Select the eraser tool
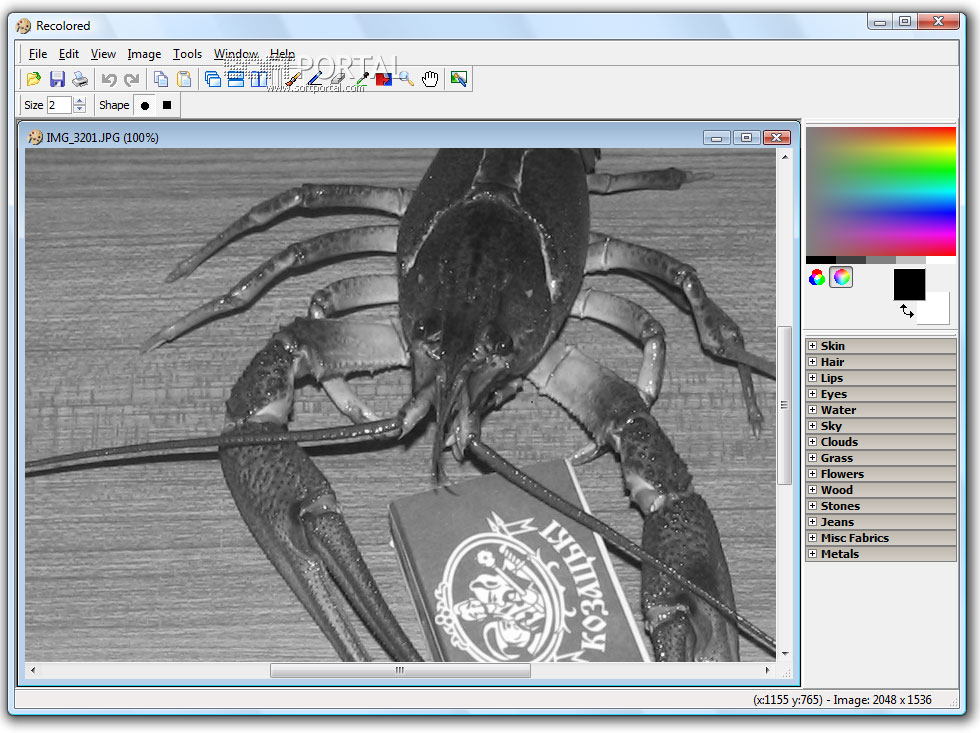Screen dimensions: 980x733 pyautogui.click(x=338, y=79)
